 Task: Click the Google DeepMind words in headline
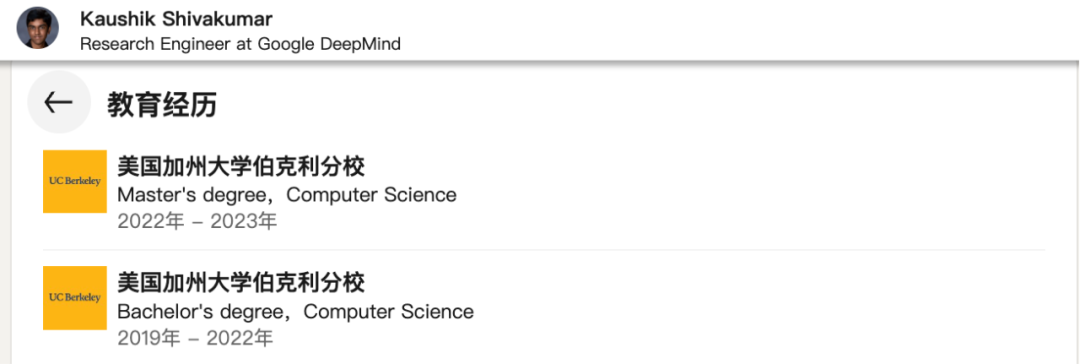point(329,44)
